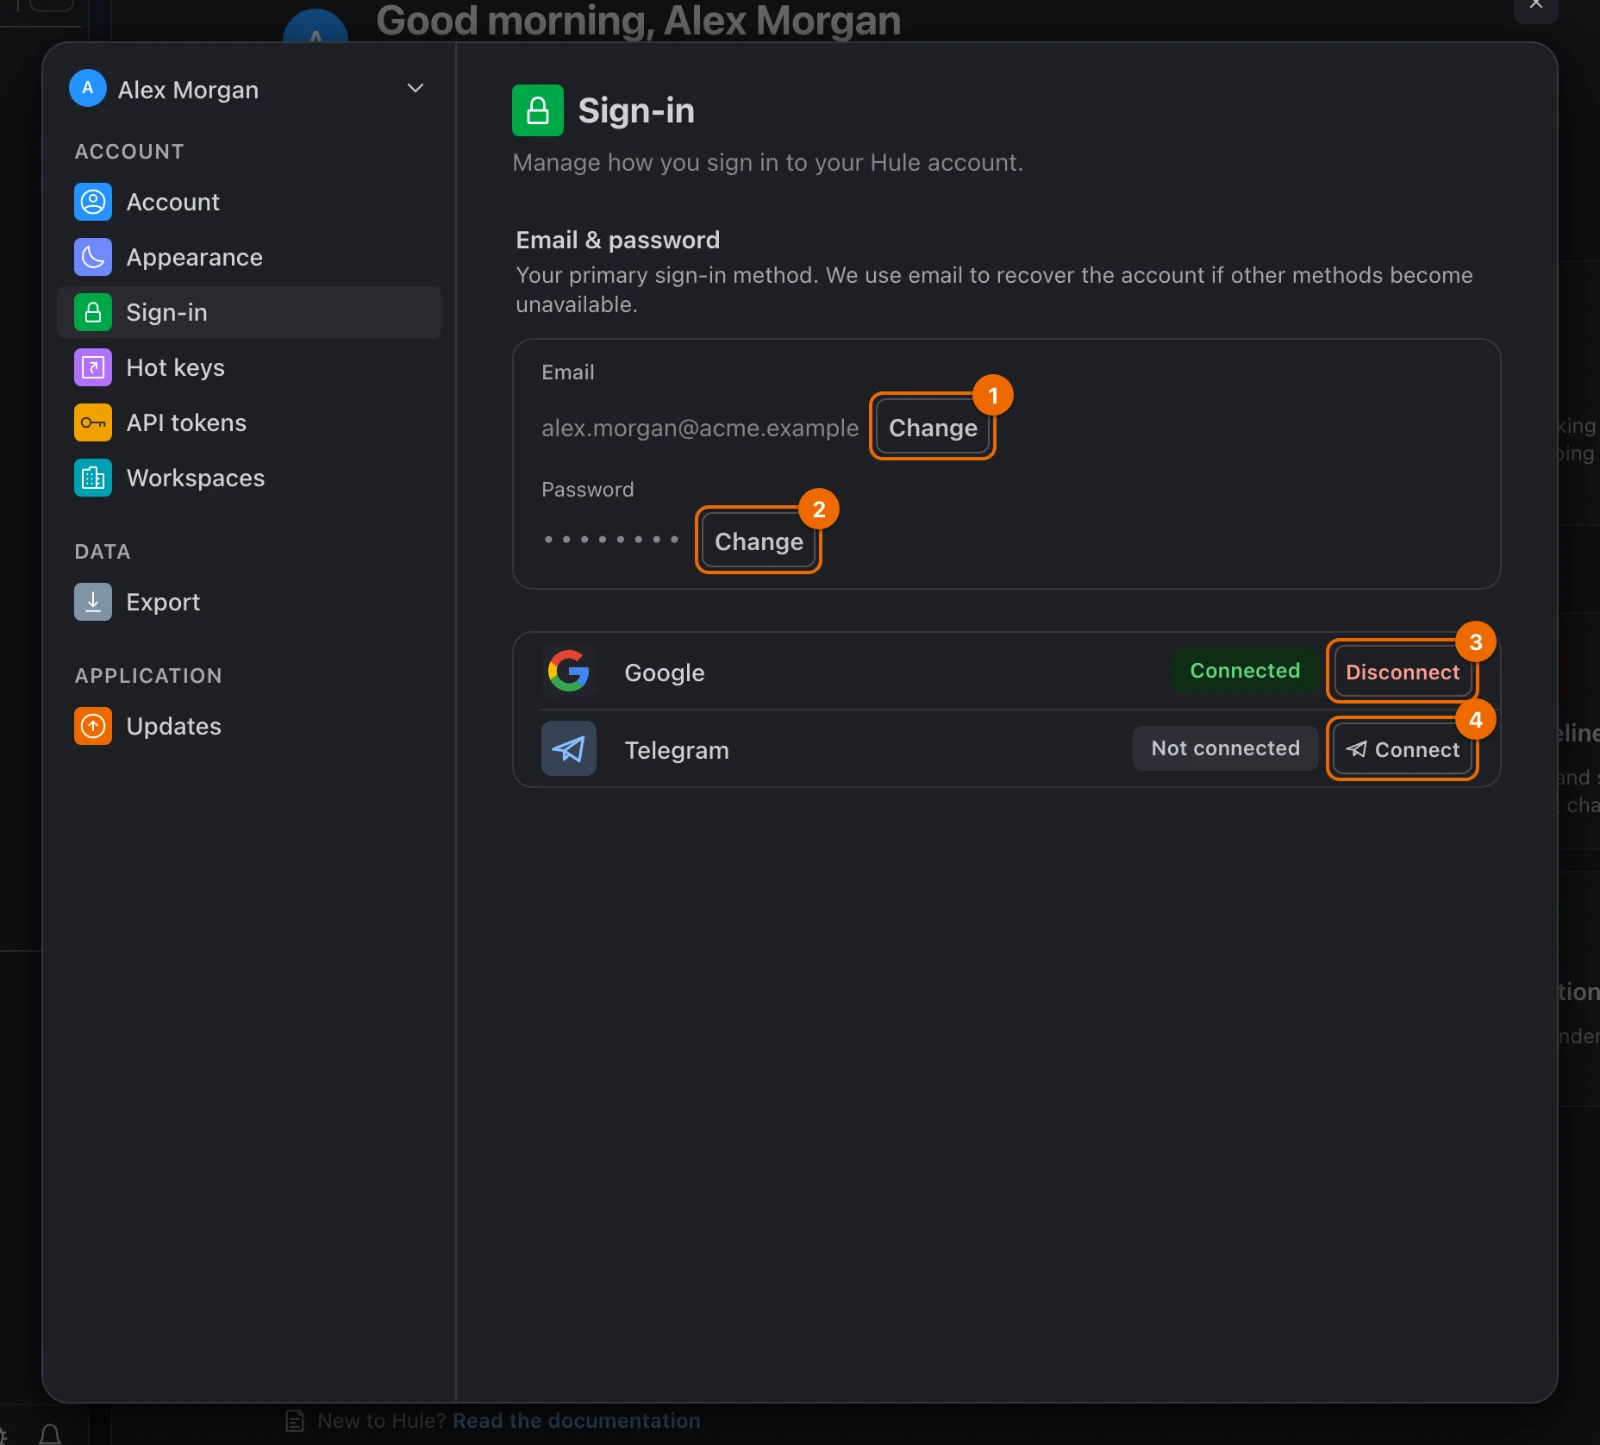Click the Alex Morgan avatar circle
This screenshot has height=1445, width=1600.
pos(88,88)
